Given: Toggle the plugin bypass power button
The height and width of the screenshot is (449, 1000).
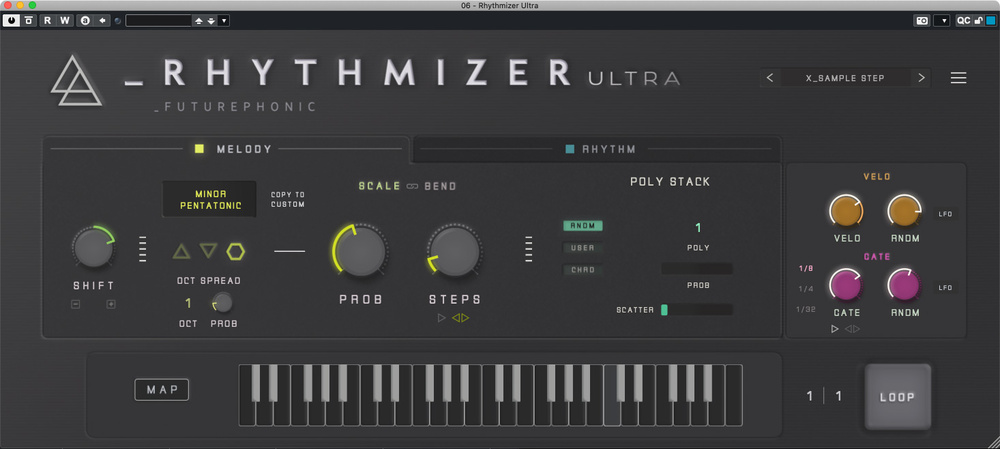Looking at the screenshot, I should 11,20.
